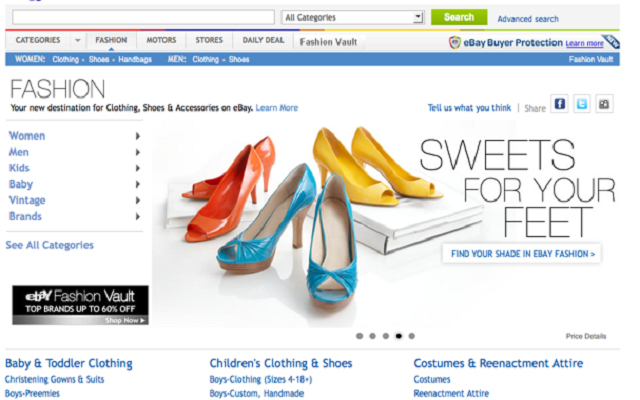Select the first carousel slide dot
Image resolution: width=640 pixels, height=400 pixels.
(x=359, y=336)
